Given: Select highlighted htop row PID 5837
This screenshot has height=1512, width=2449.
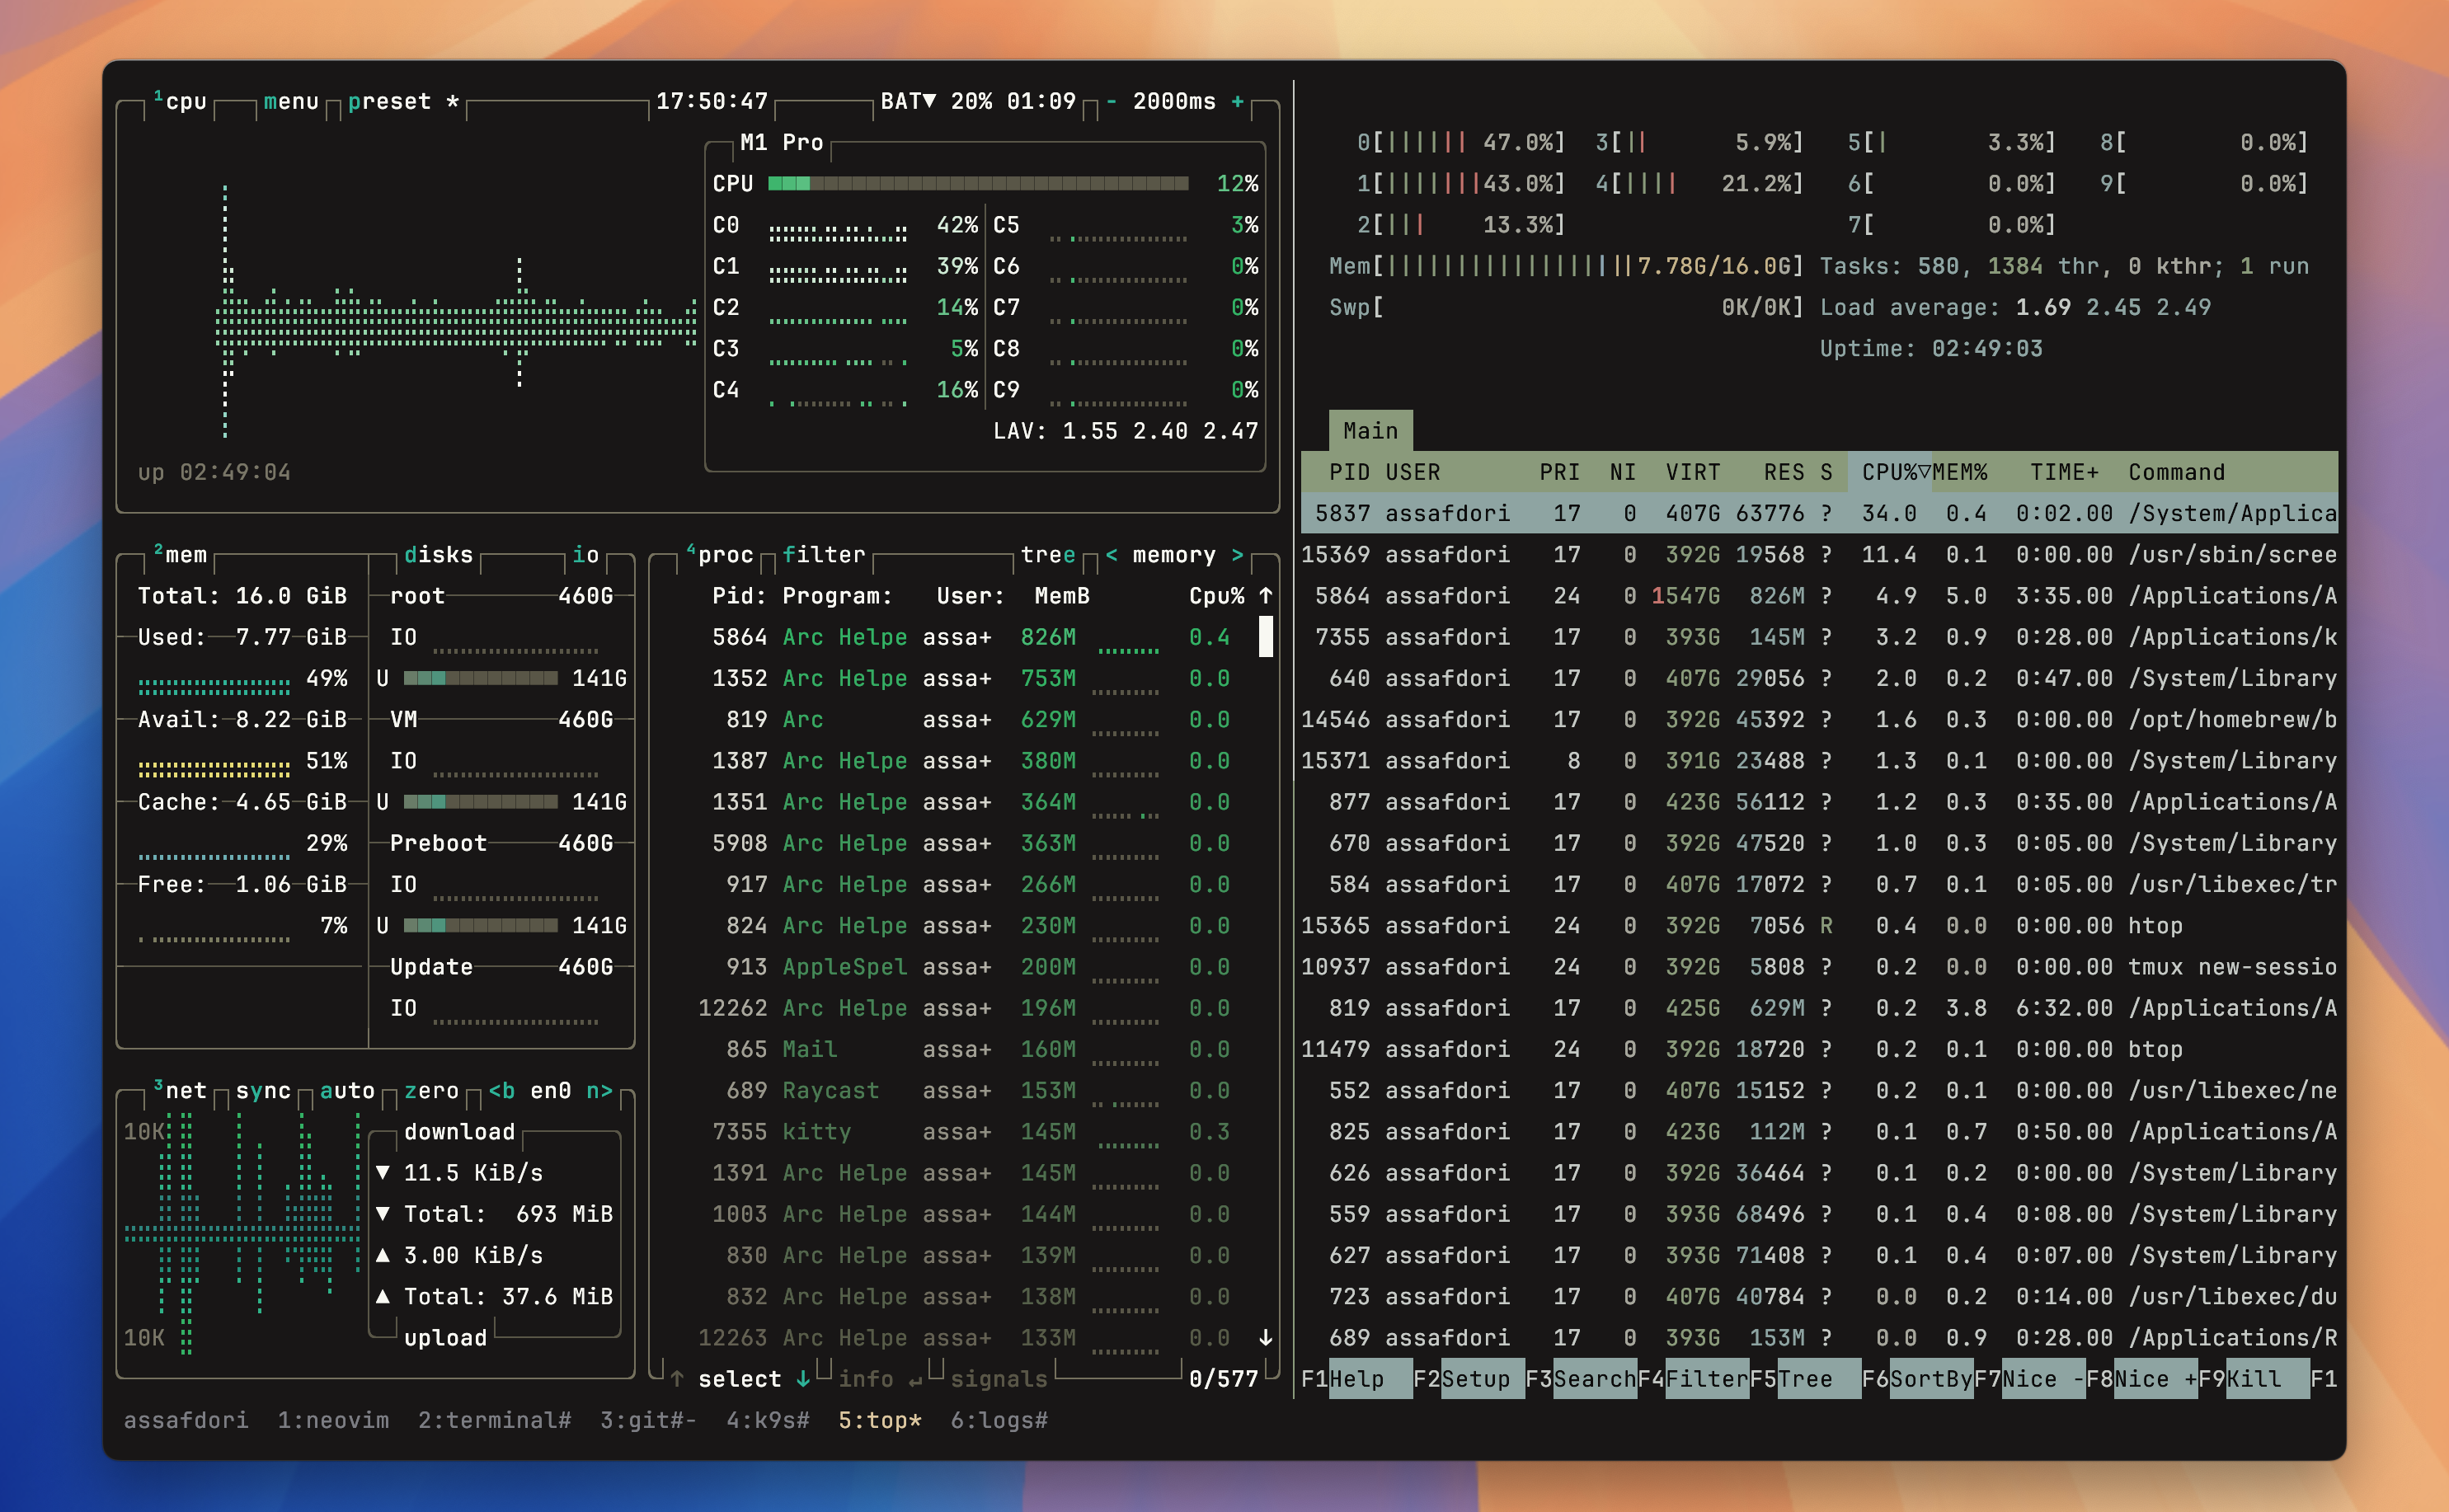Looking at the screenshot, I should point(1819,514).
